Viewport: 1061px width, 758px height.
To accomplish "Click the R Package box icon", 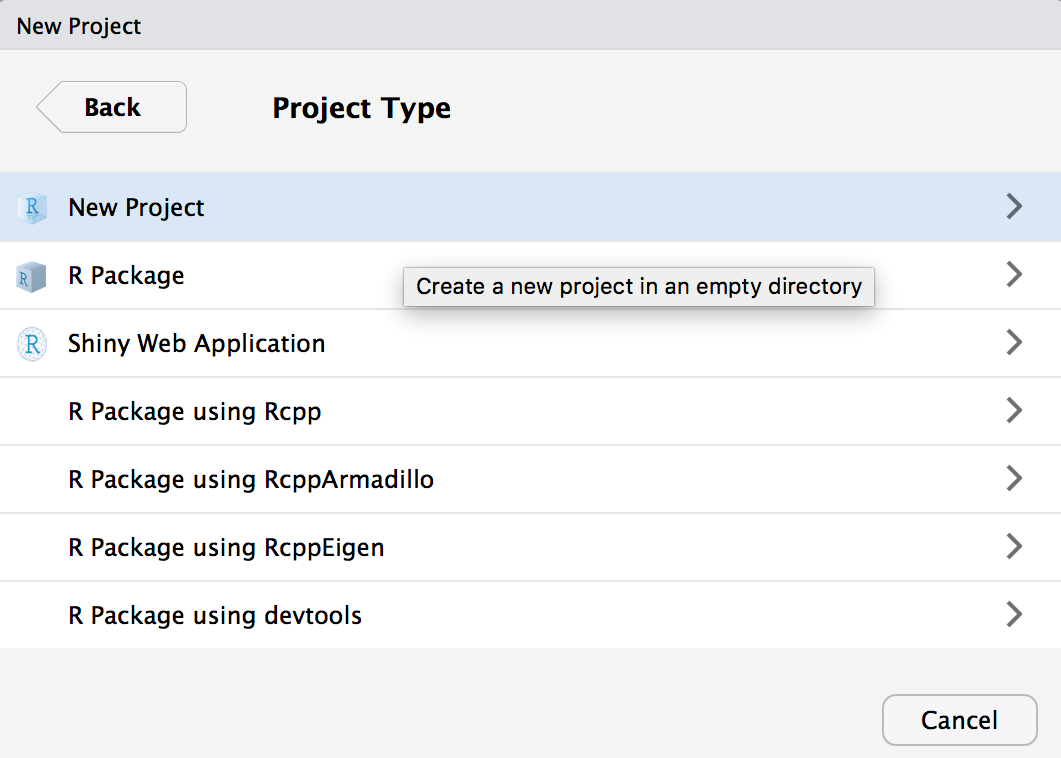I will tap(32, 276).
